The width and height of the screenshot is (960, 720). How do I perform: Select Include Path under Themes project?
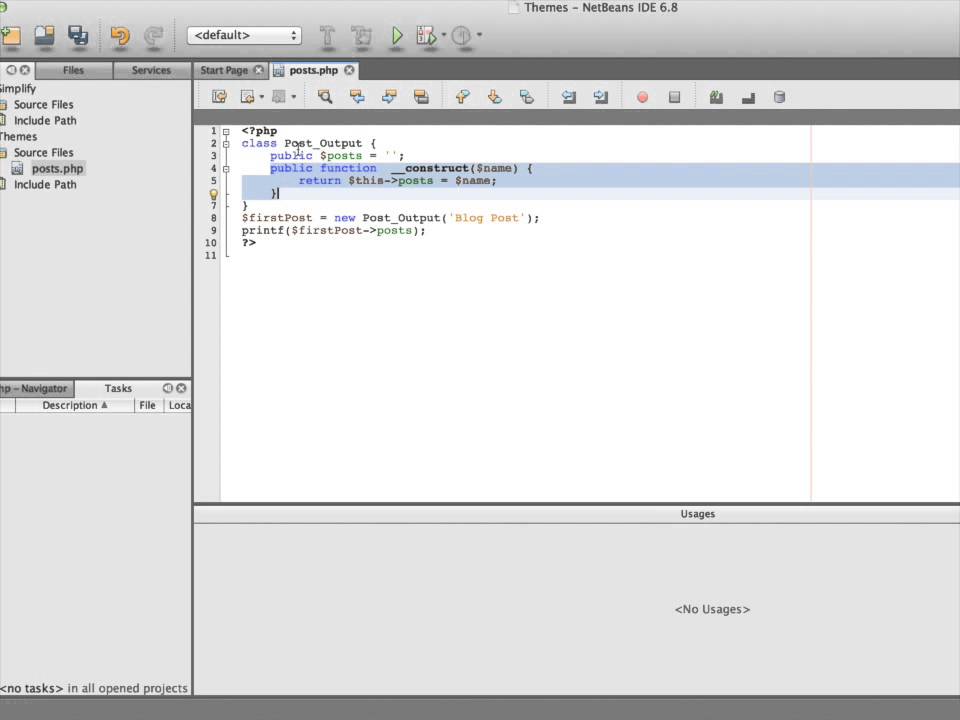(45, 184)
